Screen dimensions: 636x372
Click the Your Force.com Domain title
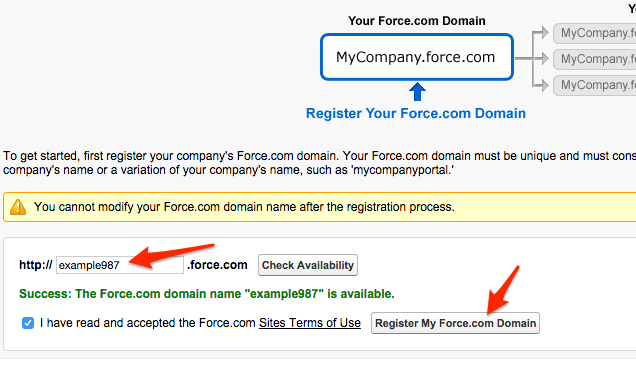(417, 21)
